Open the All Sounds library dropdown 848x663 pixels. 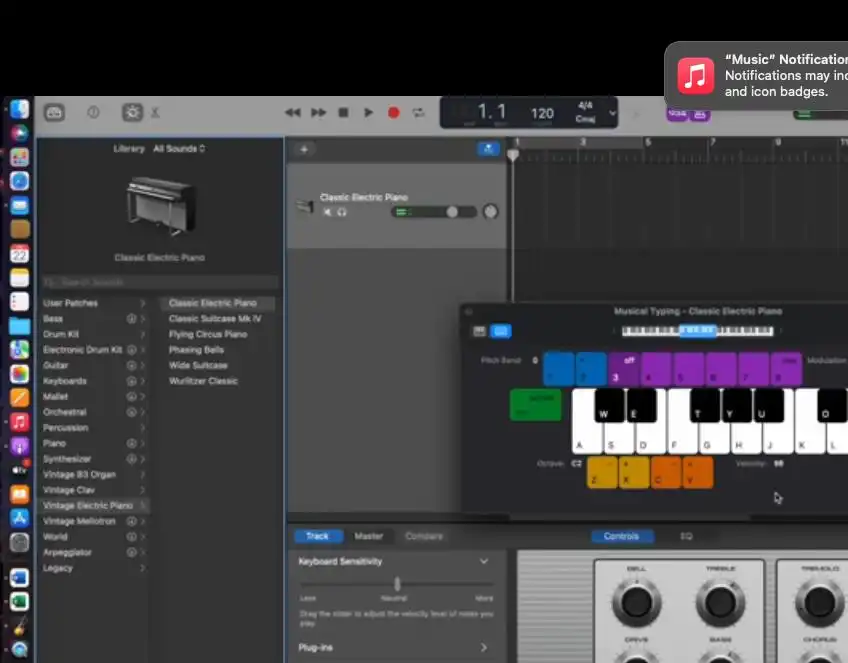[179, 148]
